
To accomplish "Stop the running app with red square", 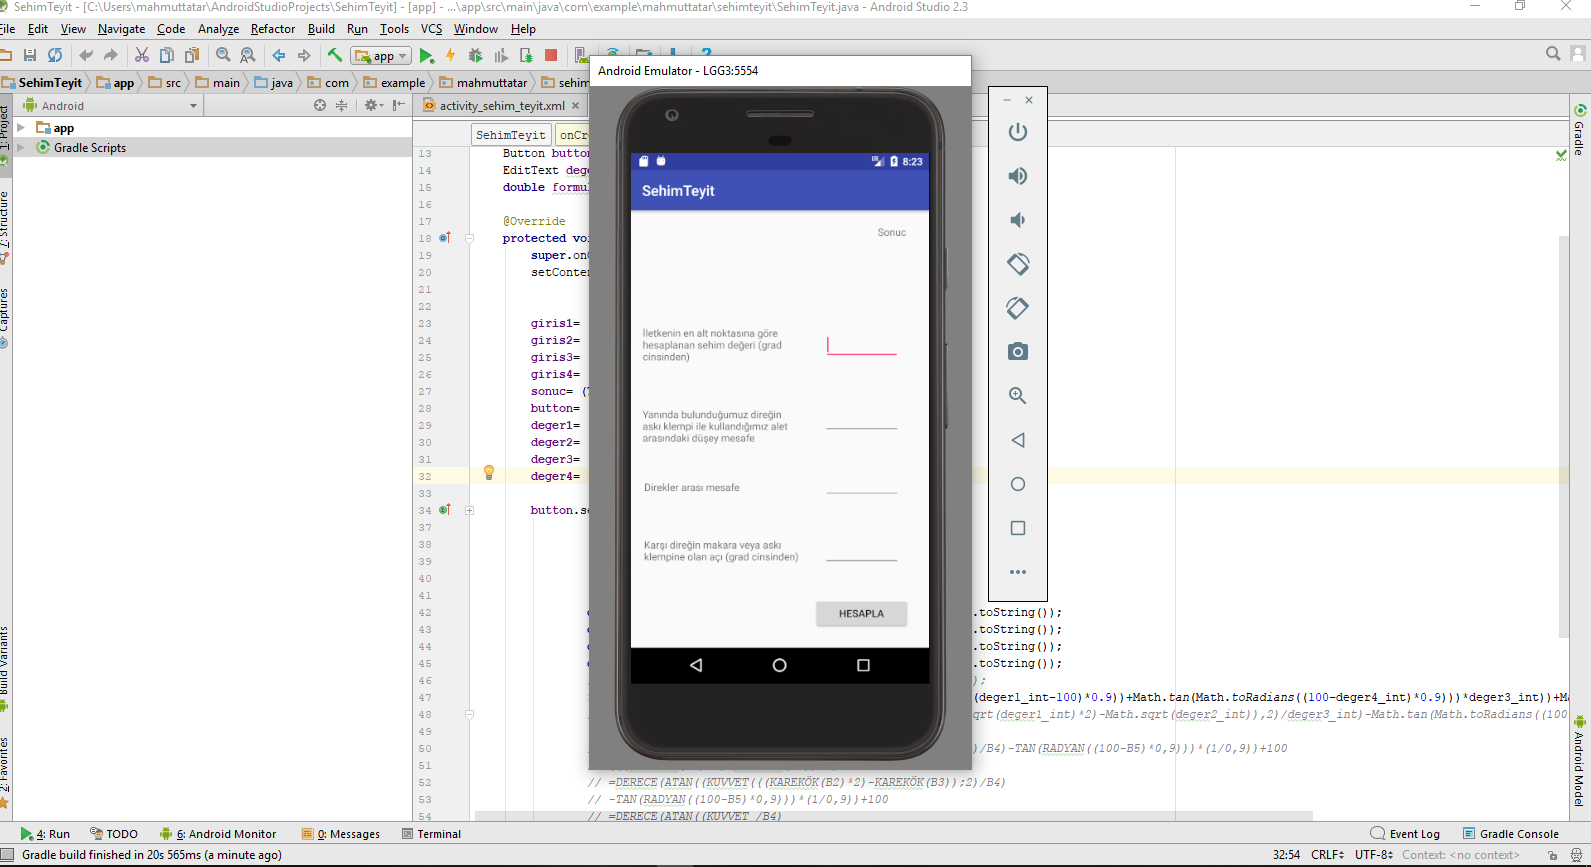I will [x=551, y=56].
